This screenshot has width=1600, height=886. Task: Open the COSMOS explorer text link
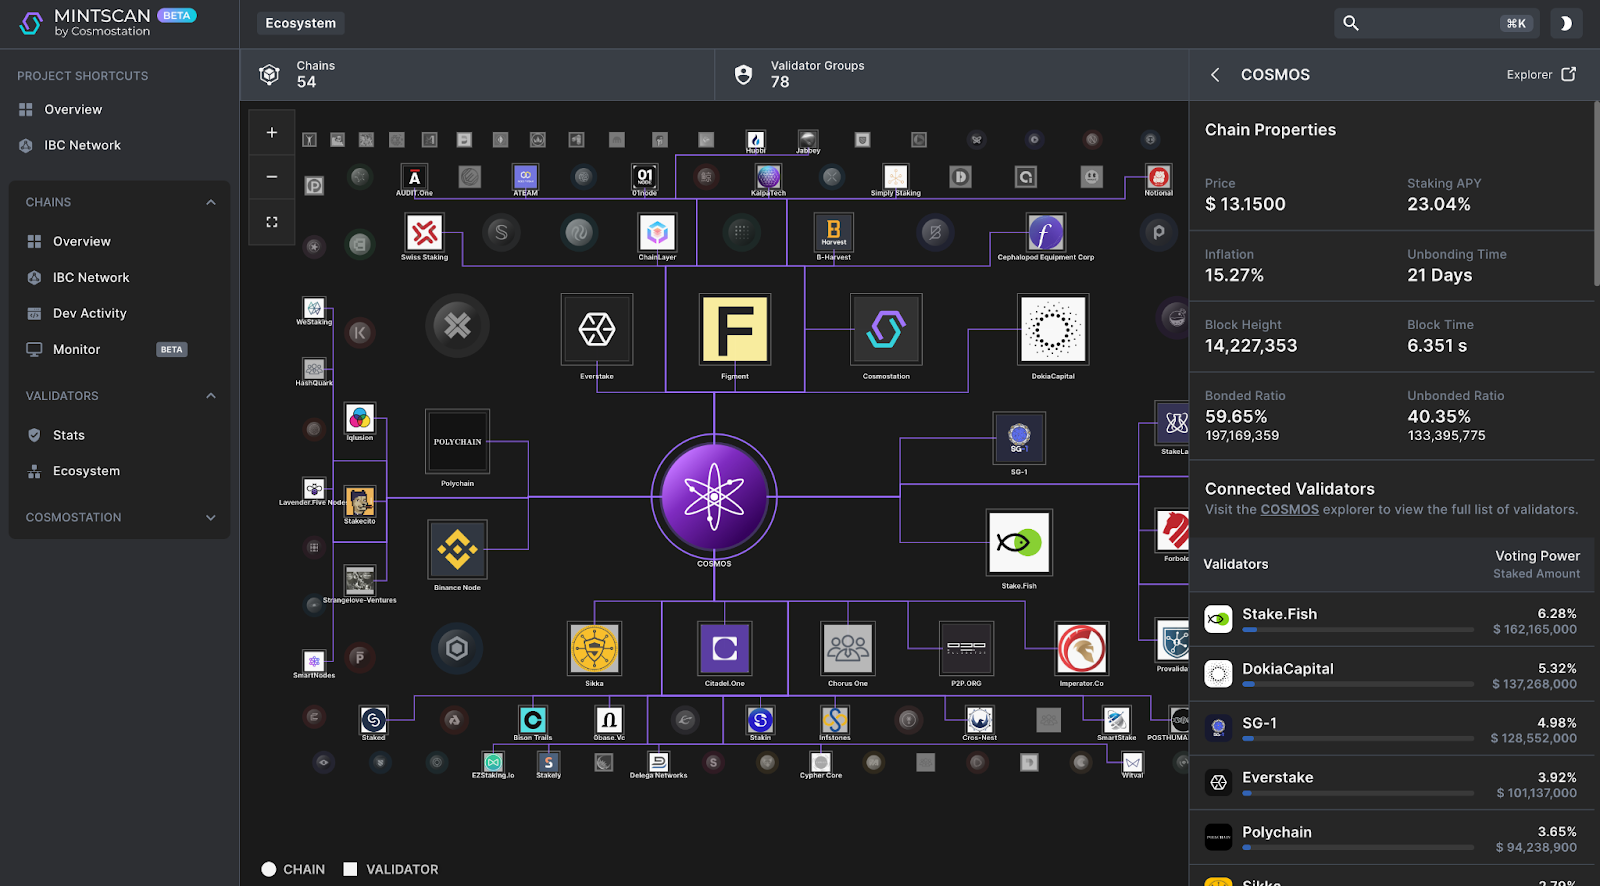pyautogui.click(x=1289, y=509)
